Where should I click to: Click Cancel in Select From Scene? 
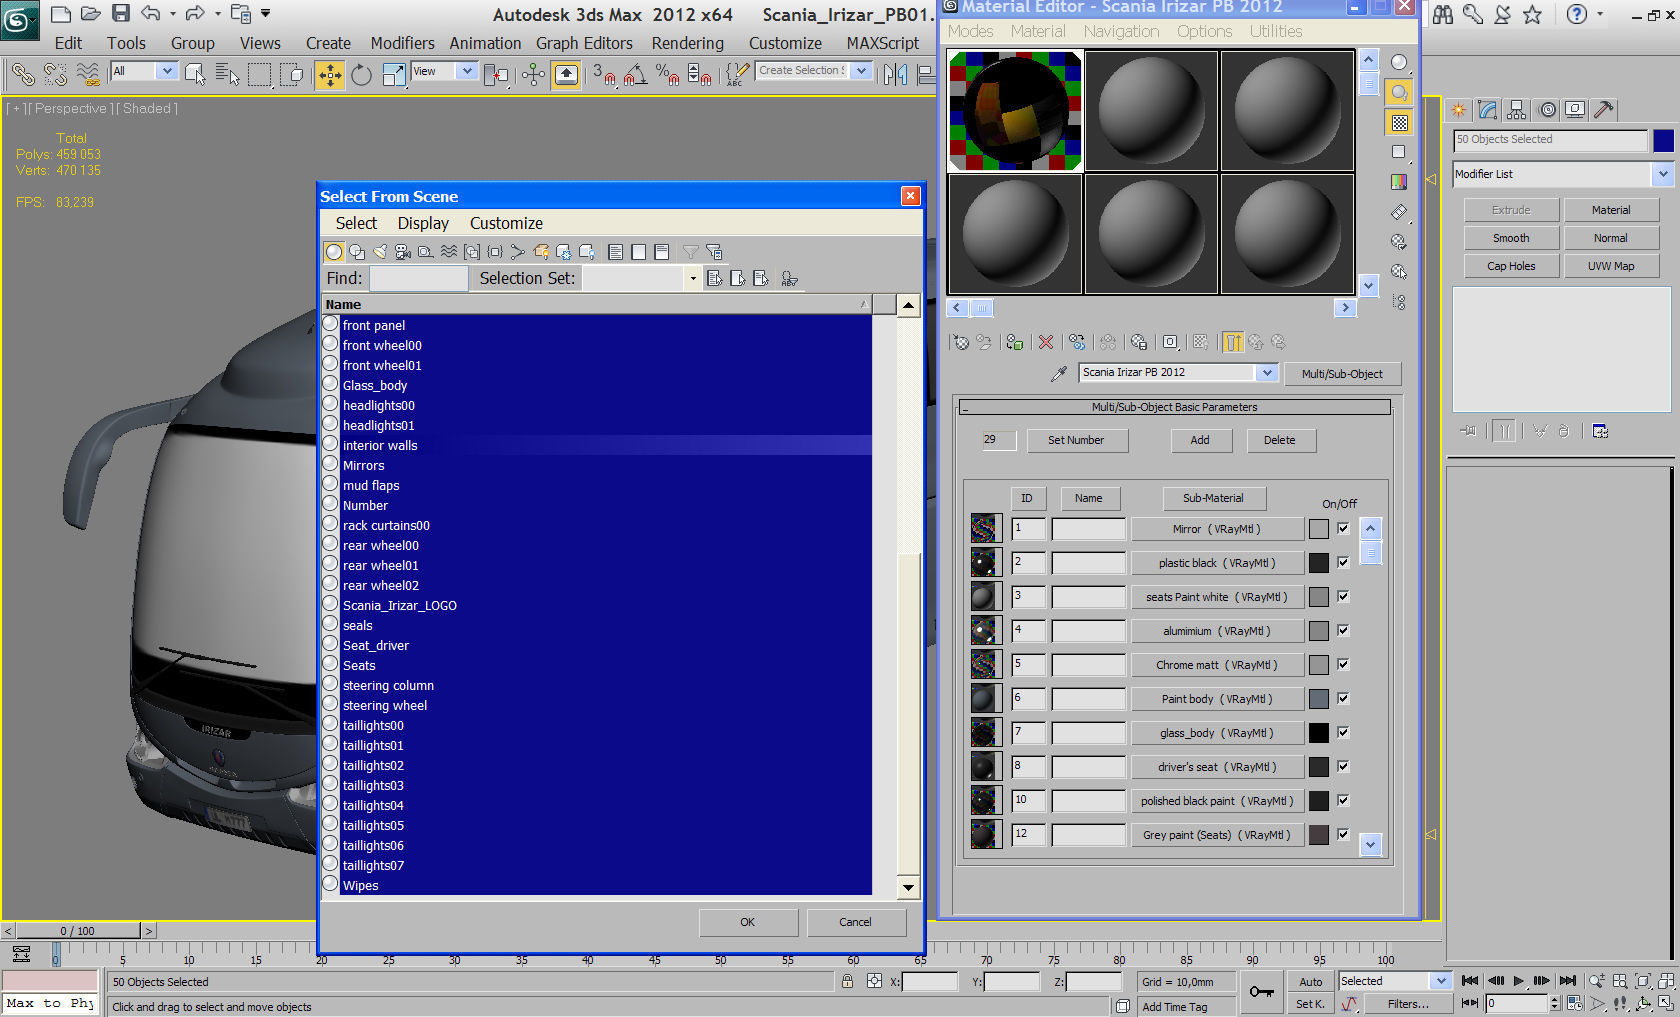[x=855, y=922]
